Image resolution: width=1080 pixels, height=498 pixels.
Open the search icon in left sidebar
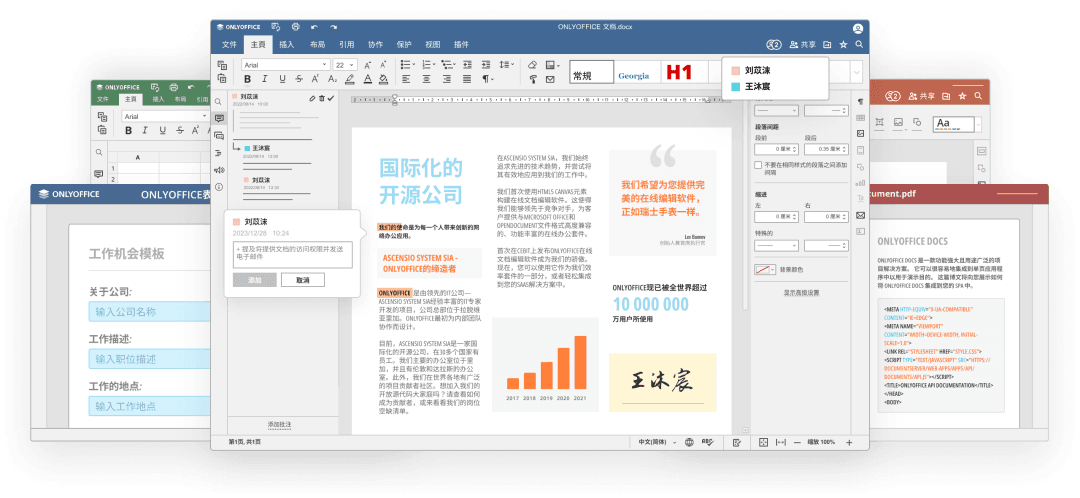click(x=219, y=101)
